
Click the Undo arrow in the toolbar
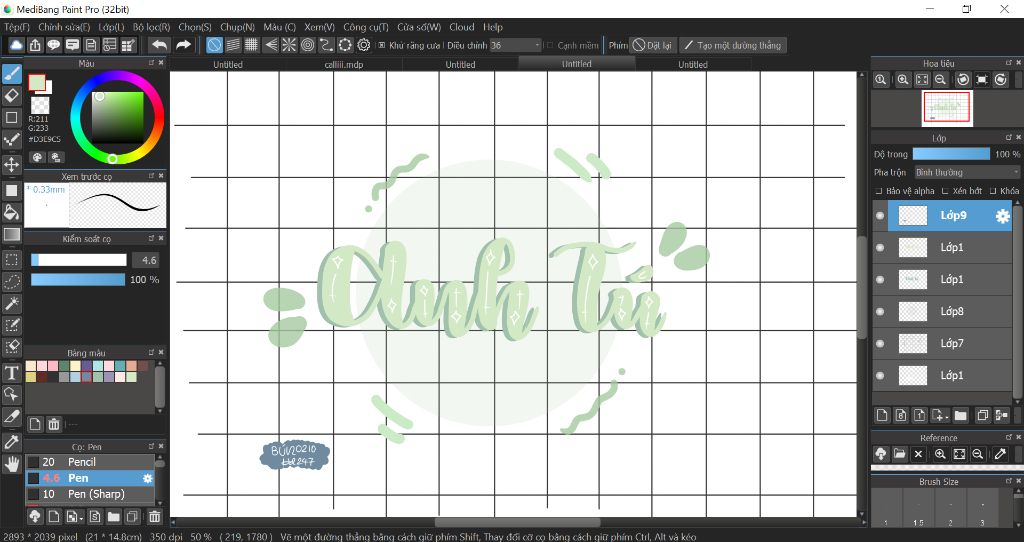click(x=159, y=45)
